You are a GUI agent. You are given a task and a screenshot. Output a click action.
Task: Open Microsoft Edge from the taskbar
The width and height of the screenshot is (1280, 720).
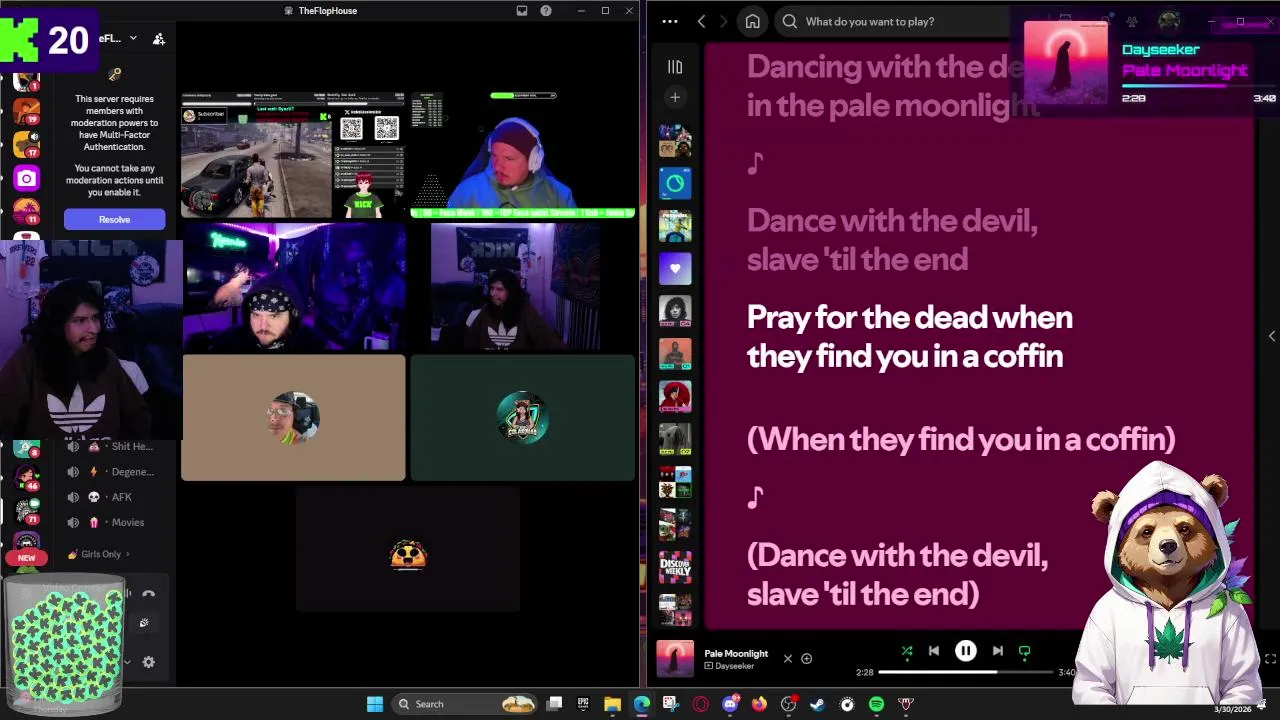tap(641, 704)
